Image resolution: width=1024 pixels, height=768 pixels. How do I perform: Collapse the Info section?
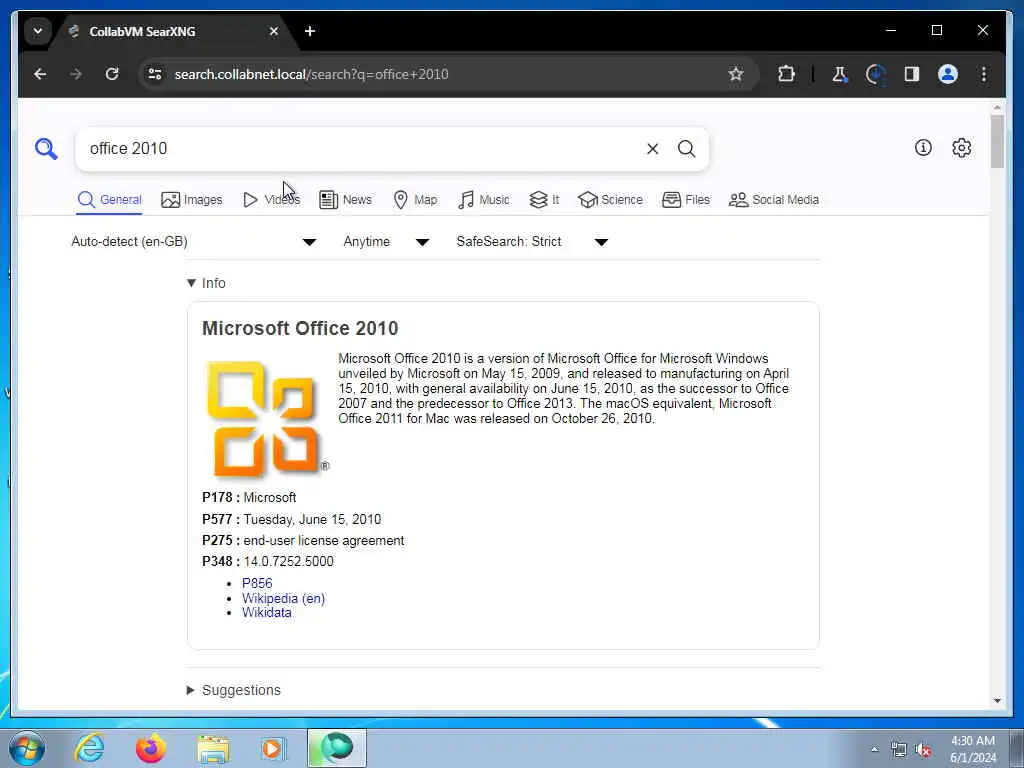coord(206,283)
